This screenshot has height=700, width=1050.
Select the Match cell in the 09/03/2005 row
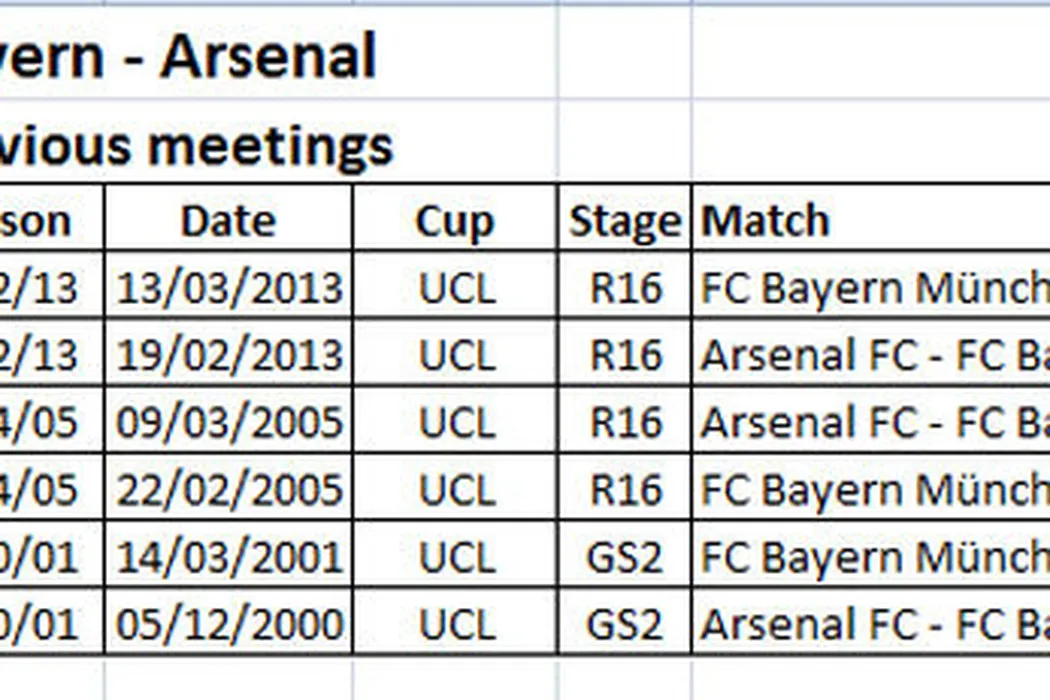[872, 422]
